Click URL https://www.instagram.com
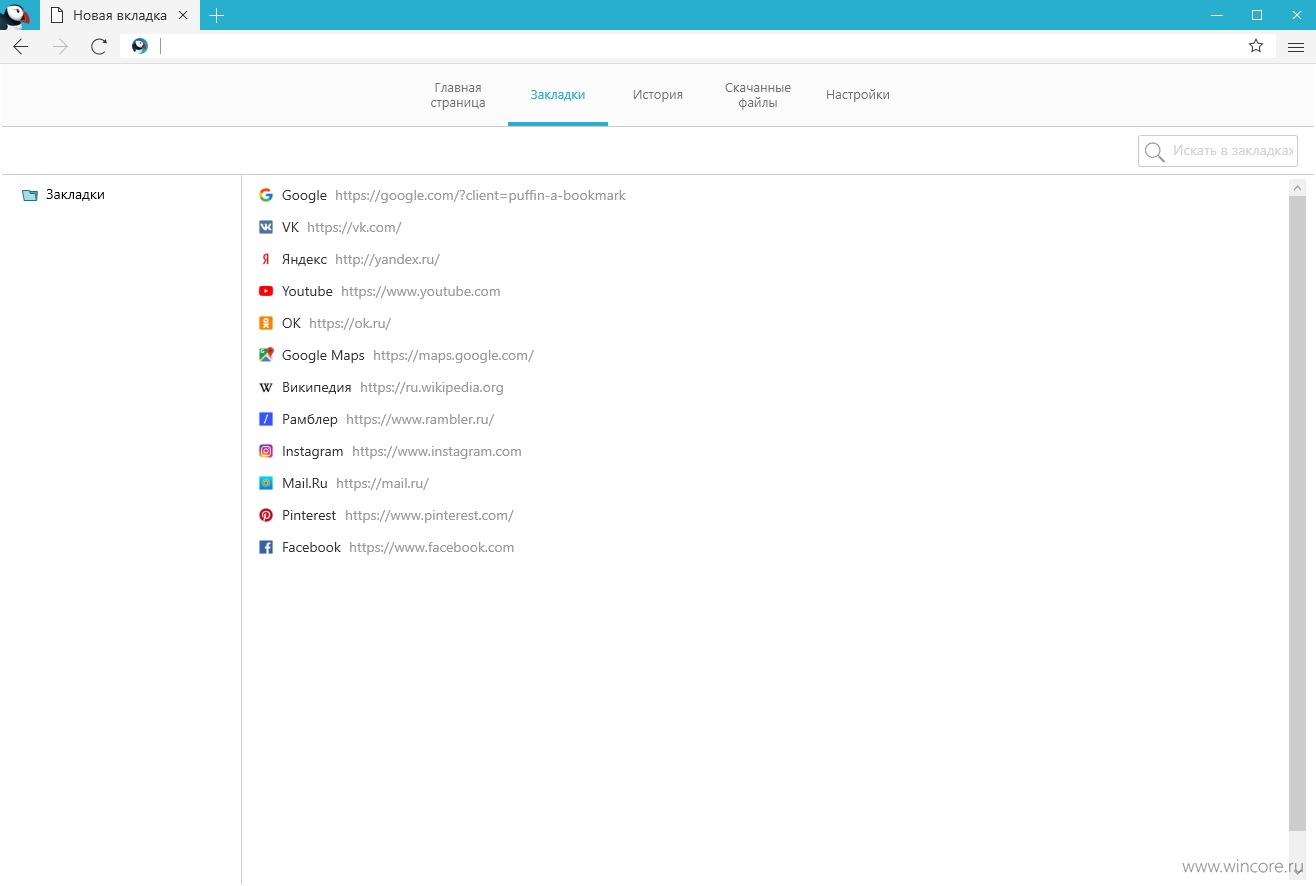The width and height of the screenshot is (1316, 886). pyautogui.click(x=437, y=451)
